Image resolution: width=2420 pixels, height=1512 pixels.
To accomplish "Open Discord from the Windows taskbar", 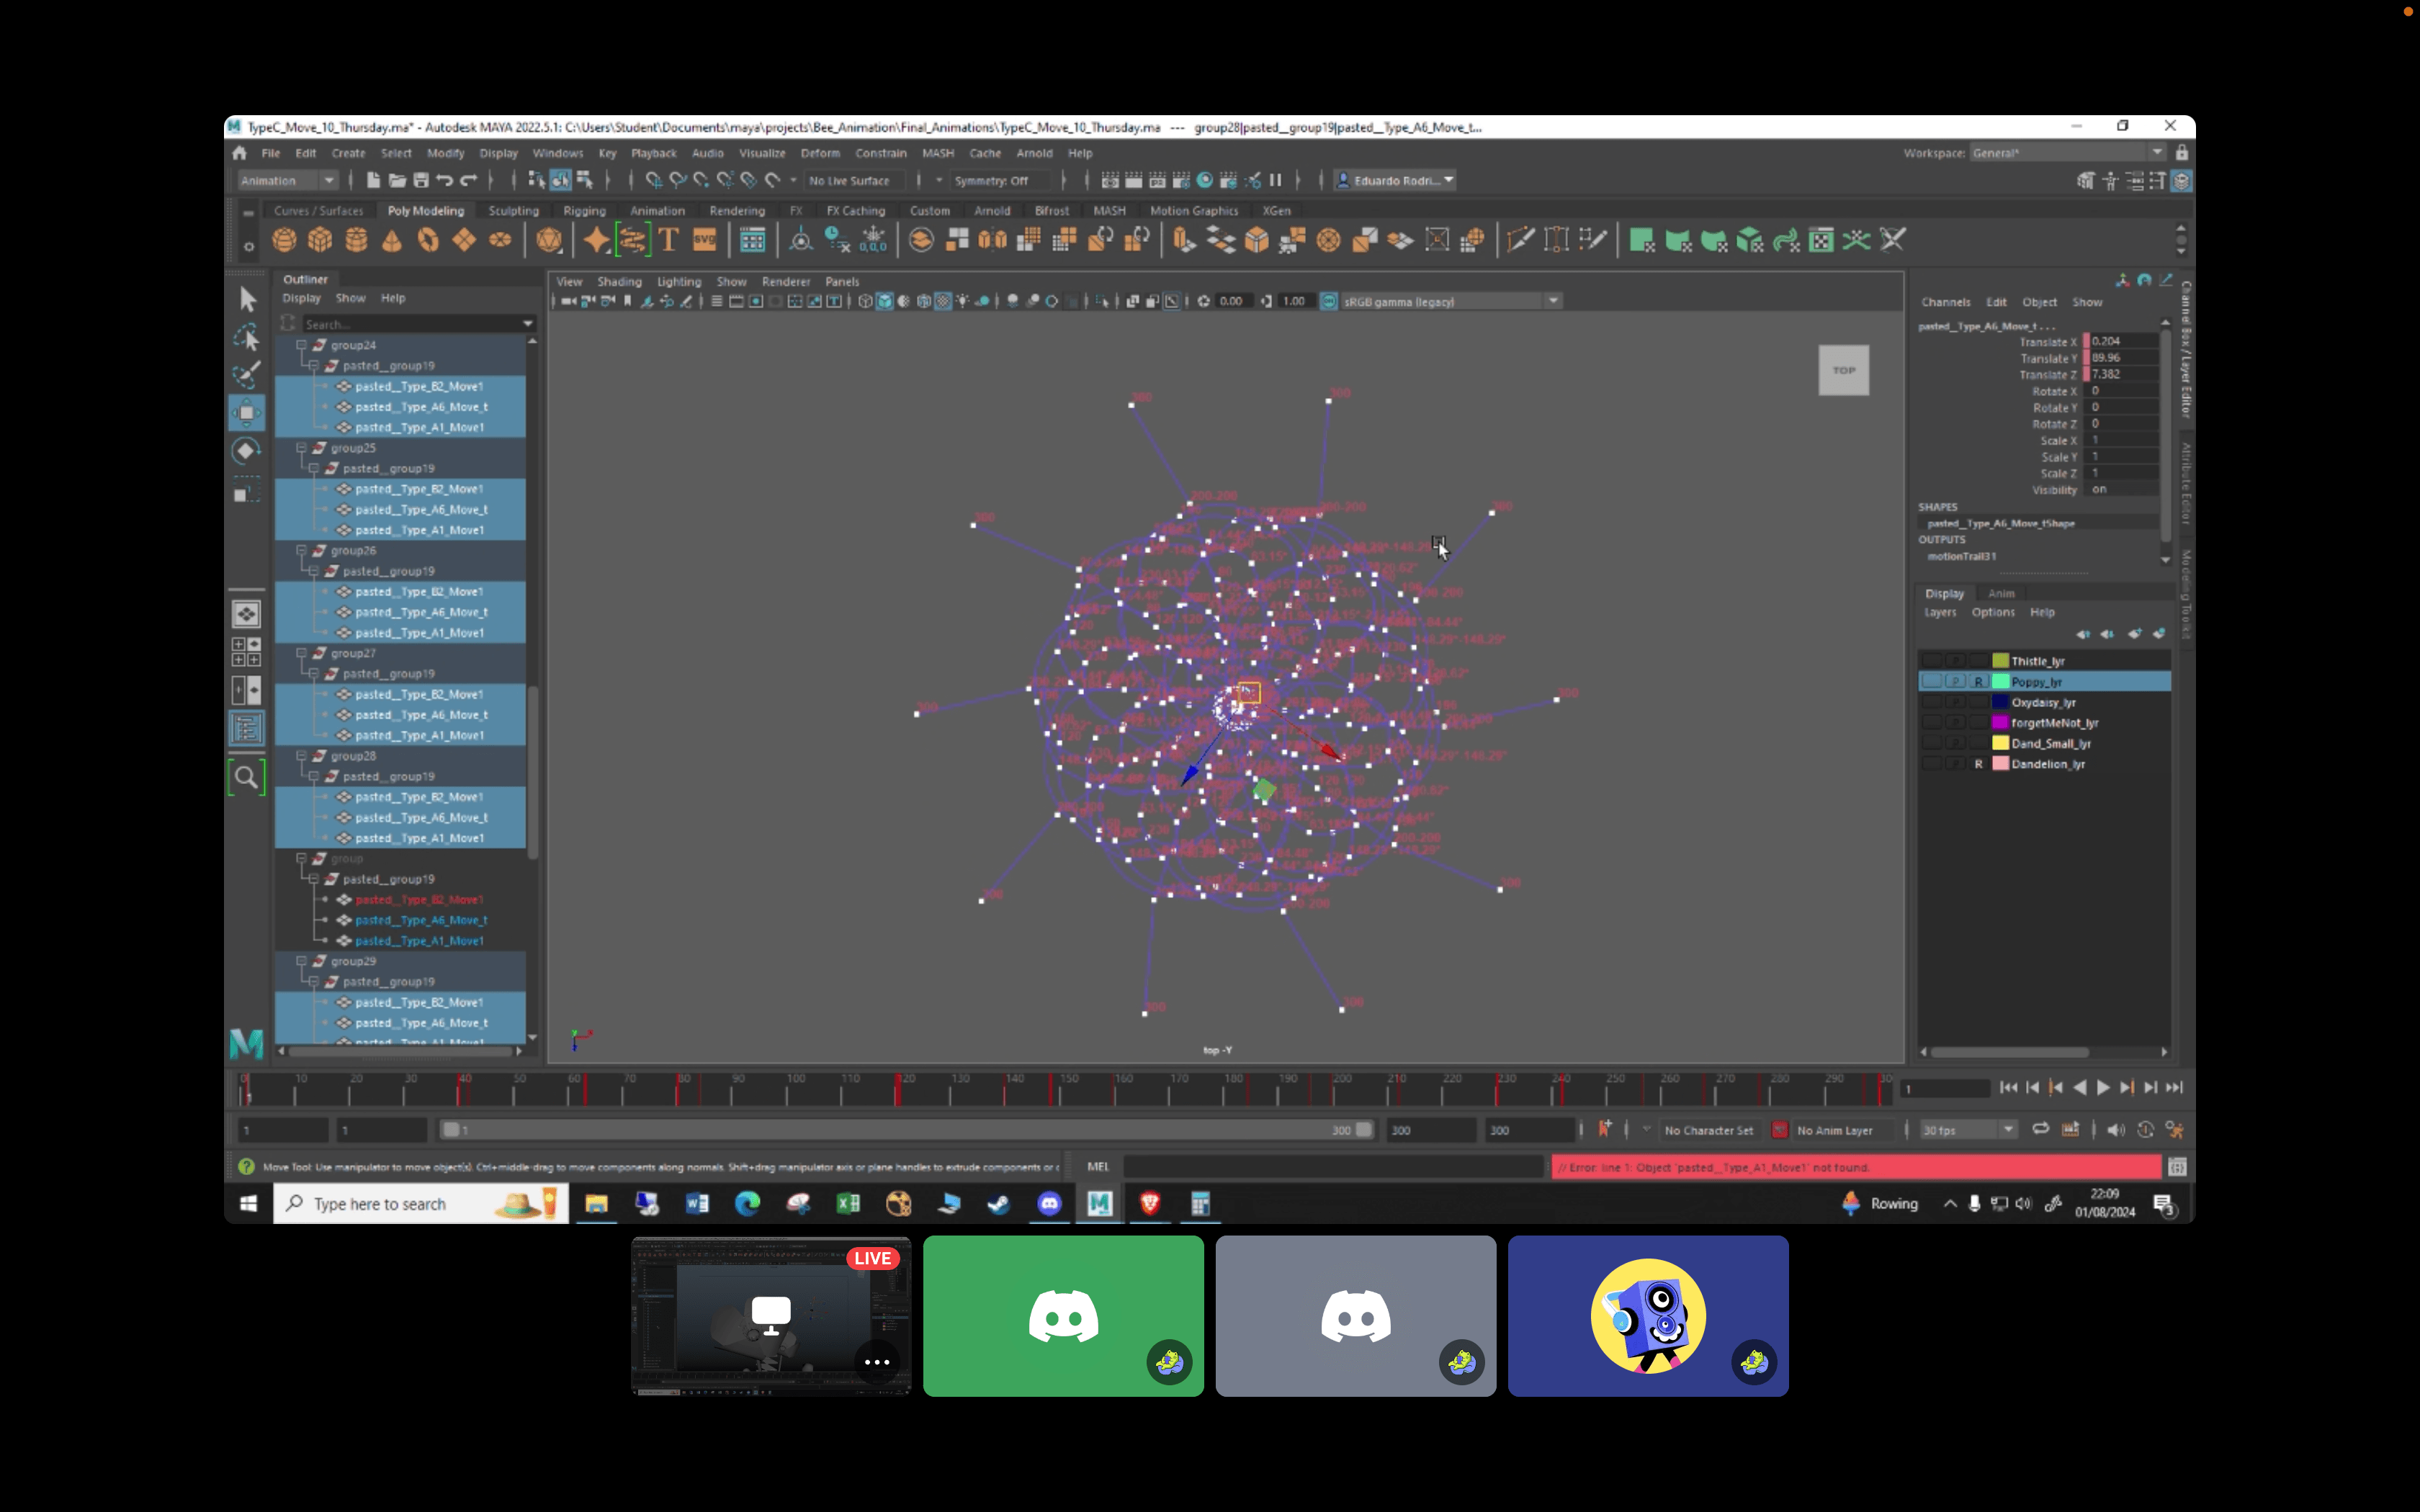I will [1049, 1204].
